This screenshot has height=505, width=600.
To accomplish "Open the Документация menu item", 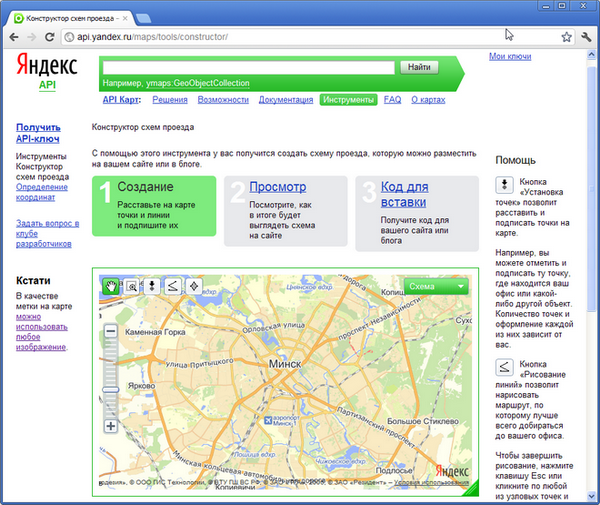I will click(x=286, y=100).
